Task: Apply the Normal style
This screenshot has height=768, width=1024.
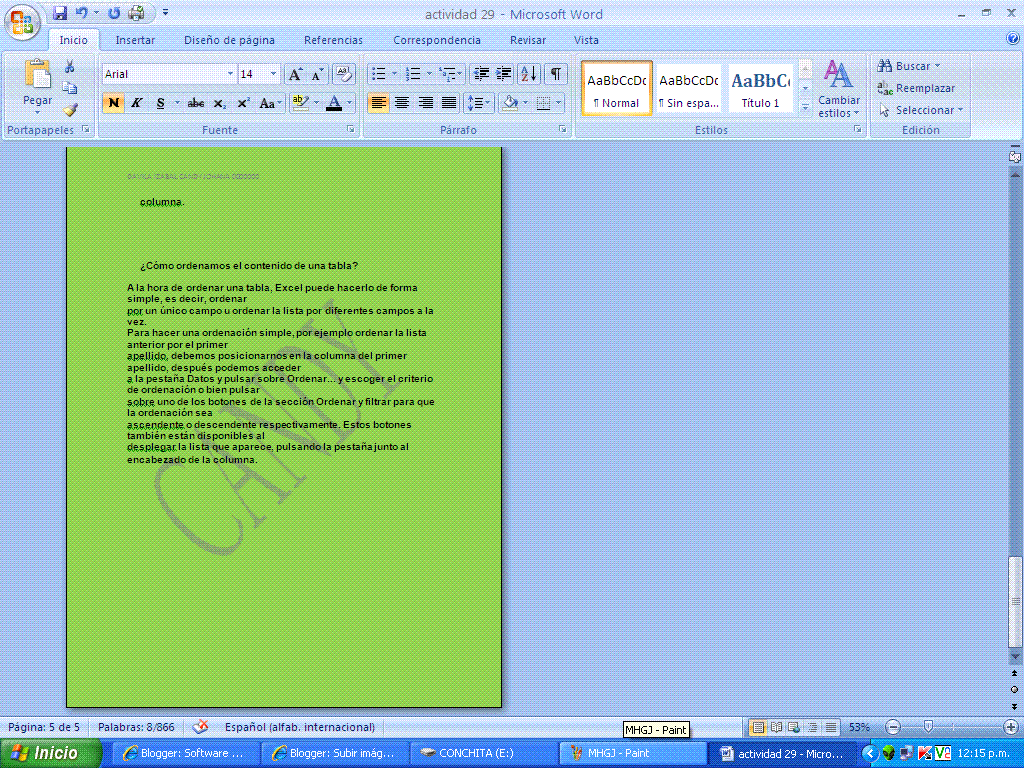Action: coord(616,88)
